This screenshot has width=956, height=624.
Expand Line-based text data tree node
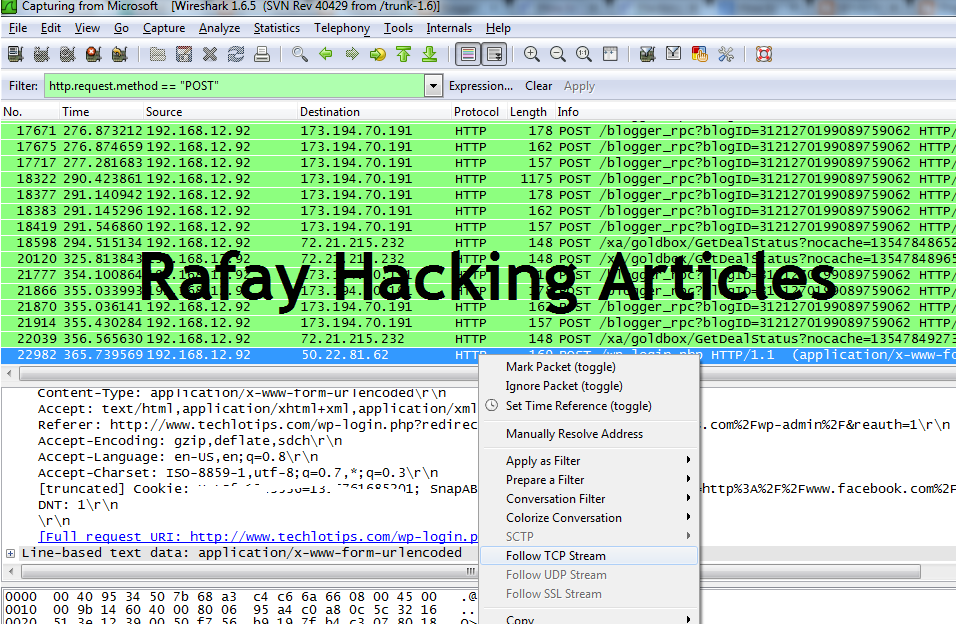pyautogui.click(x=10, y=553)
